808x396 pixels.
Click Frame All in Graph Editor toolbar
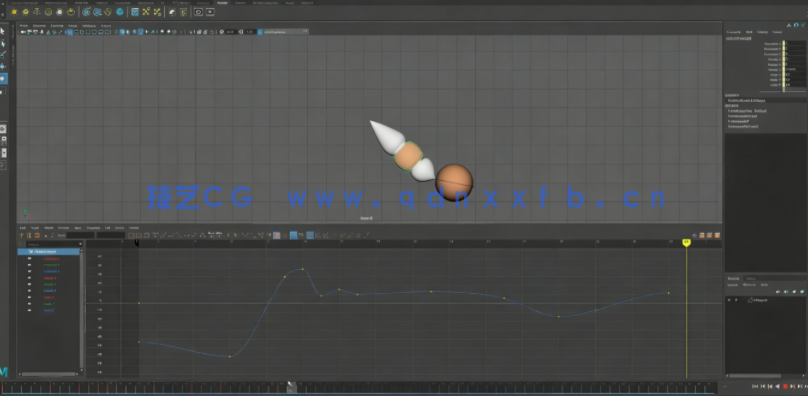131,235
